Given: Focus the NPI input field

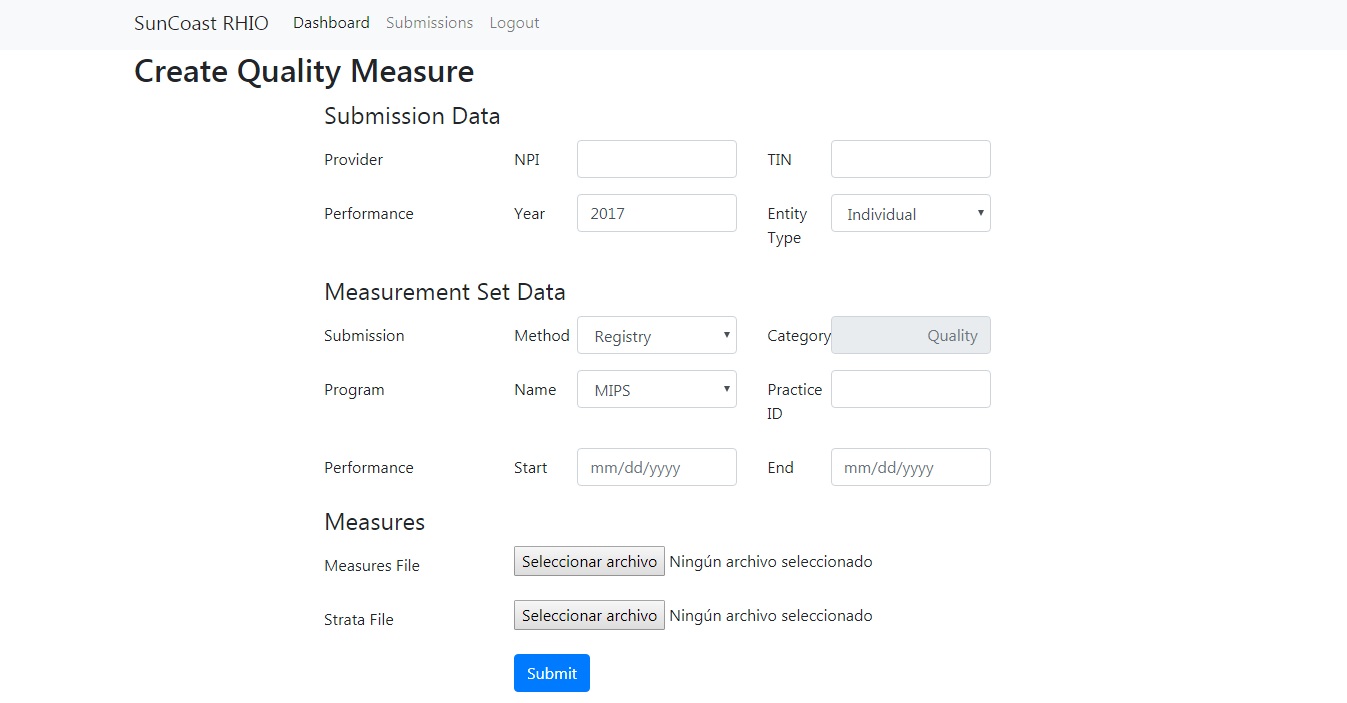Looking at the screenshot, I should tap(657, 159).
